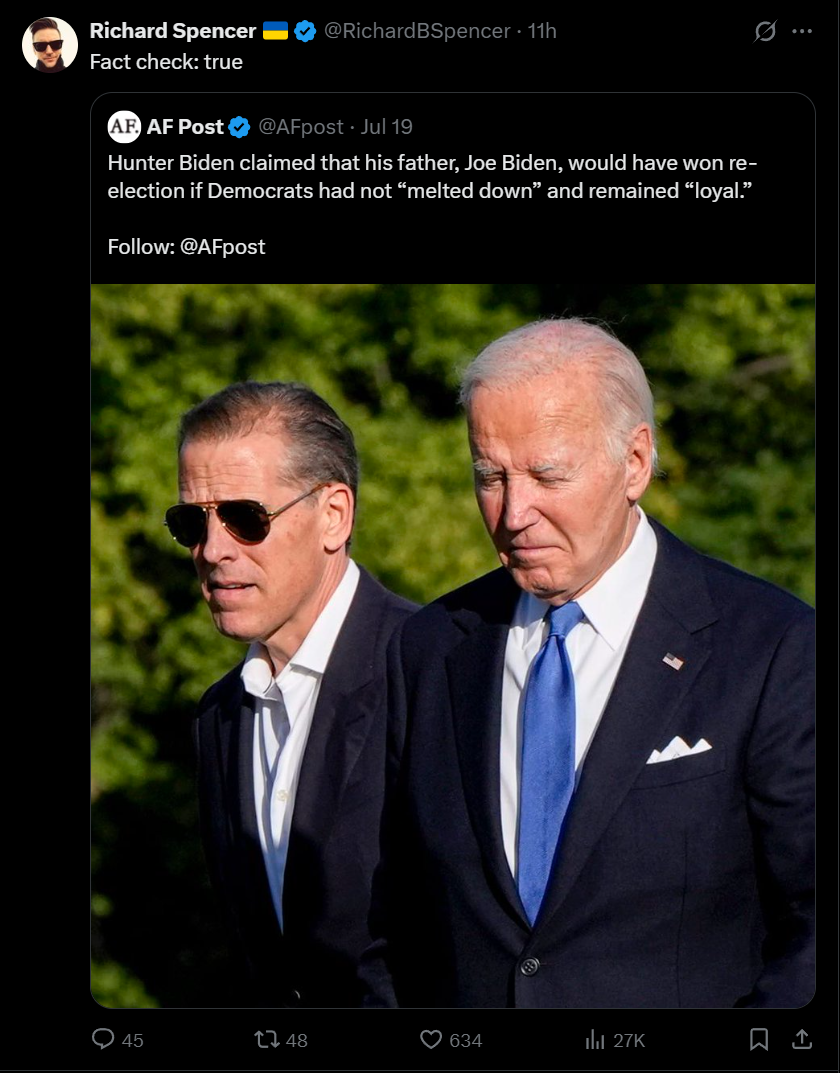Click Richard Spencer's blue verified badge
This screenshot has width=840, height=1073.
pyautogui.click(x=305, y=31)
